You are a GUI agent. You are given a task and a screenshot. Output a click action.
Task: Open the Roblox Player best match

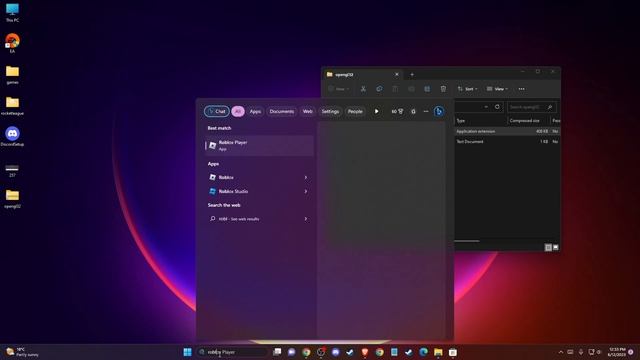pyautogui.click(x=260, y=145)
